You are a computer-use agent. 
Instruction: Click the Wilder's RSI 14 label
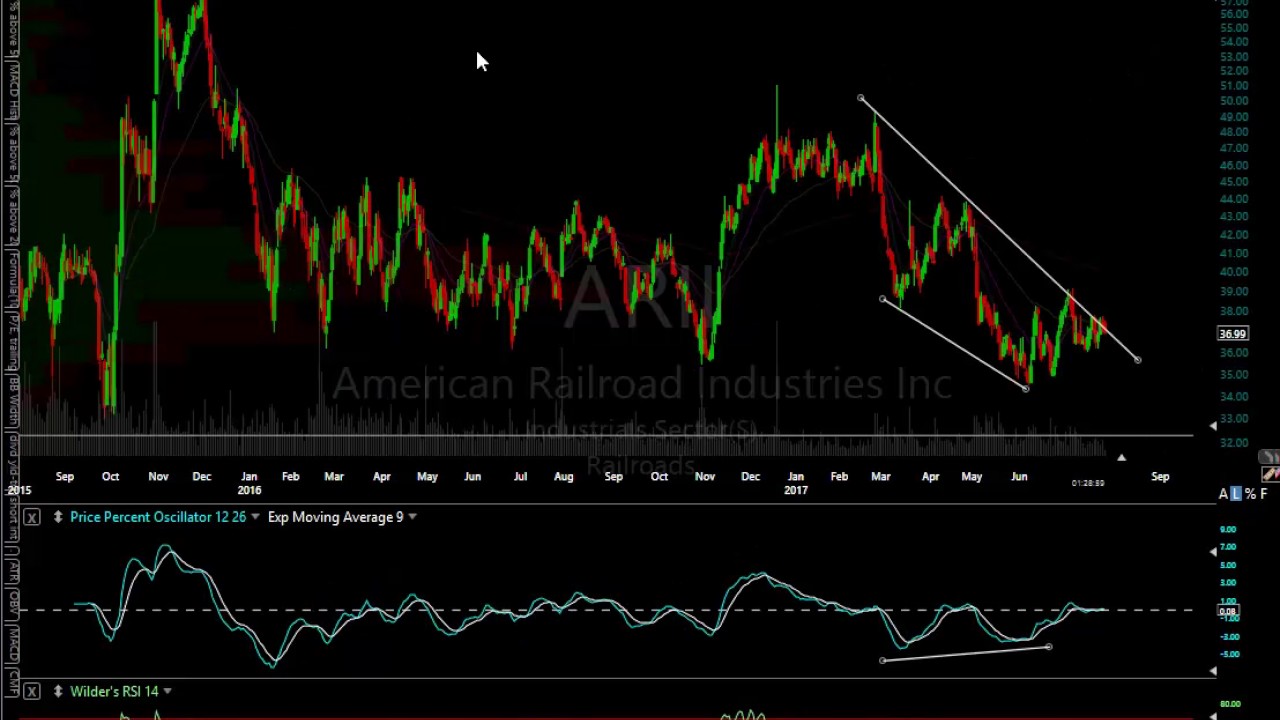[114, 691]
